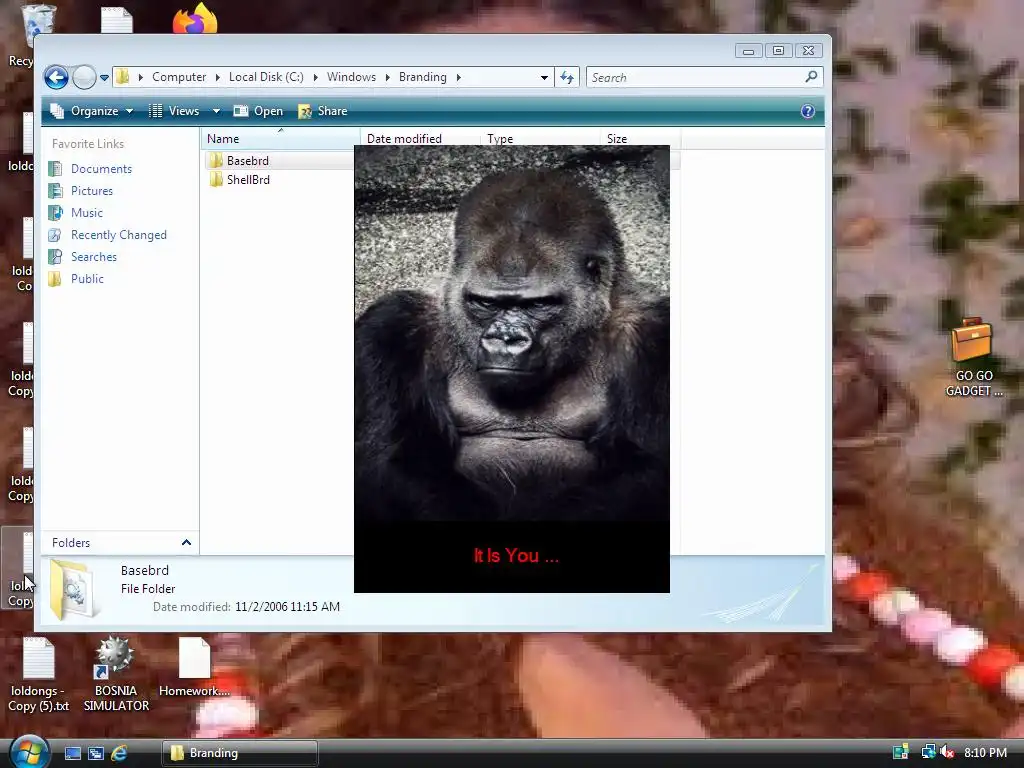Click the network tray icon
The image size is (1024, 768).
(927, 752)
